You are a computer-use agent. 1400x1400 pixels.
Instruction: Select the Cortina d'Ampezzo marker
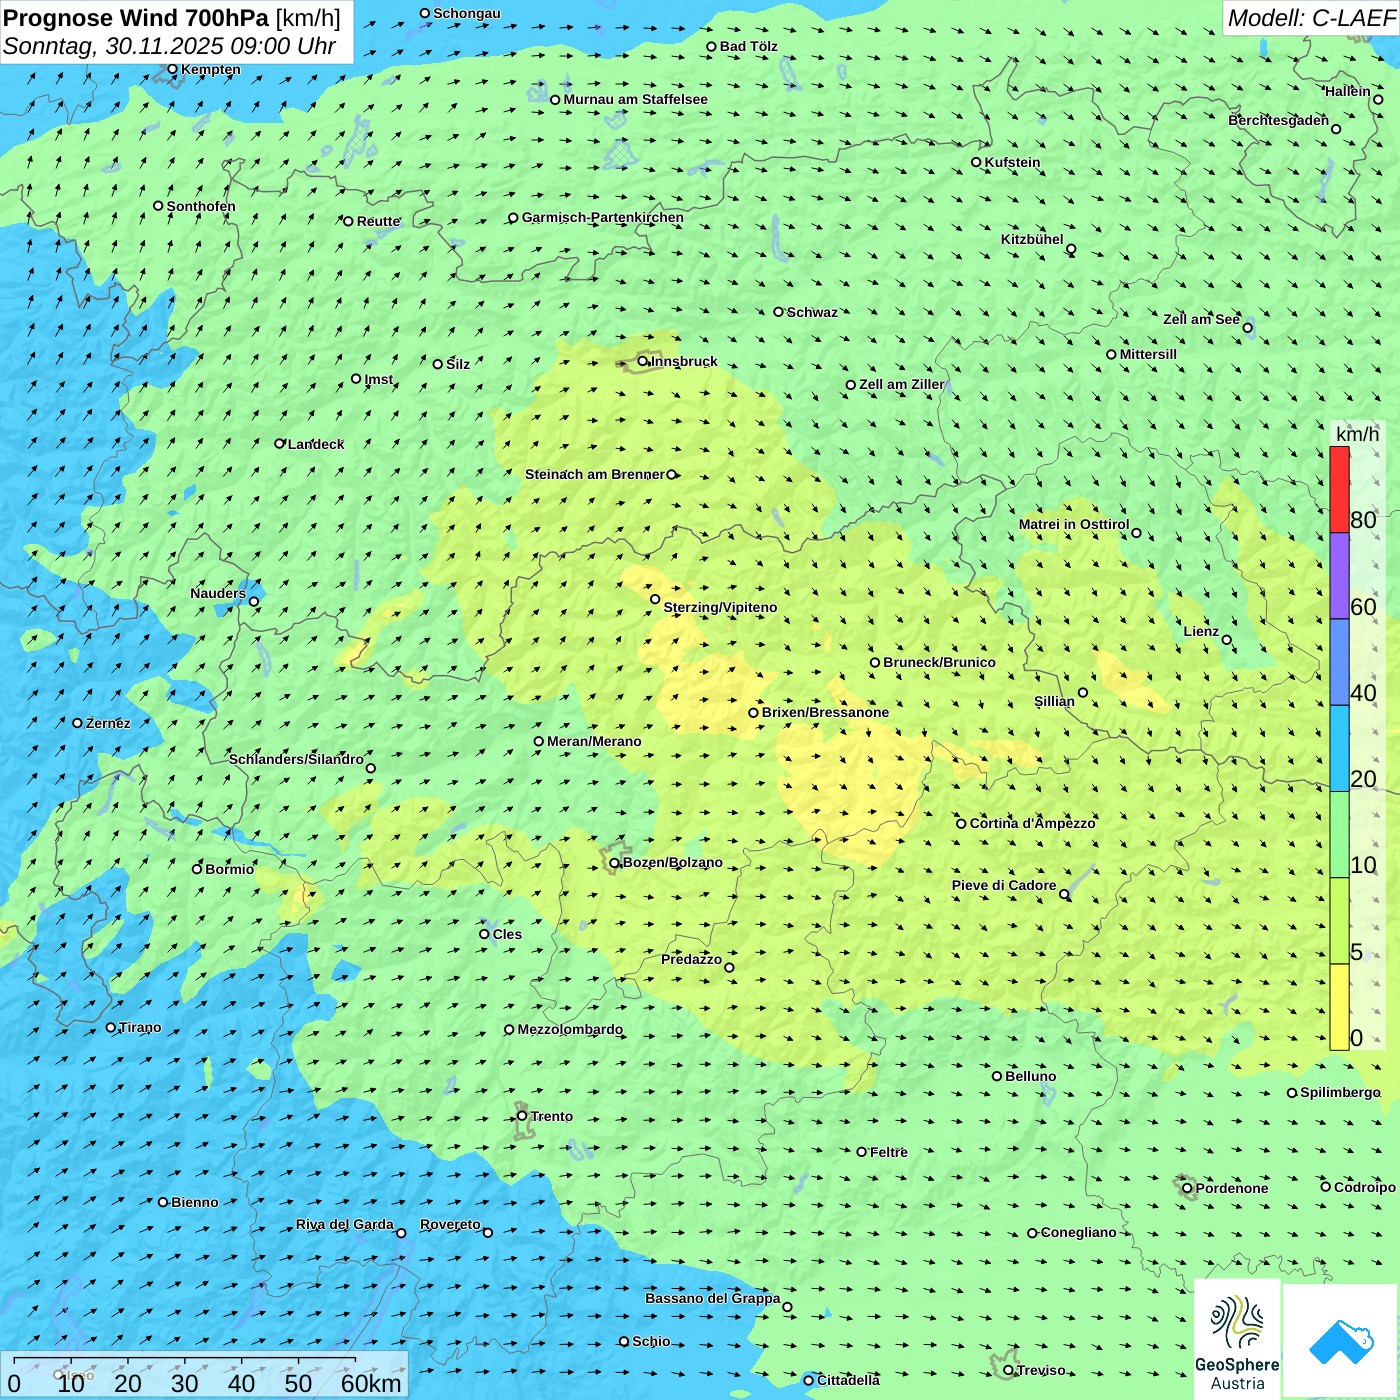point(961,824)
